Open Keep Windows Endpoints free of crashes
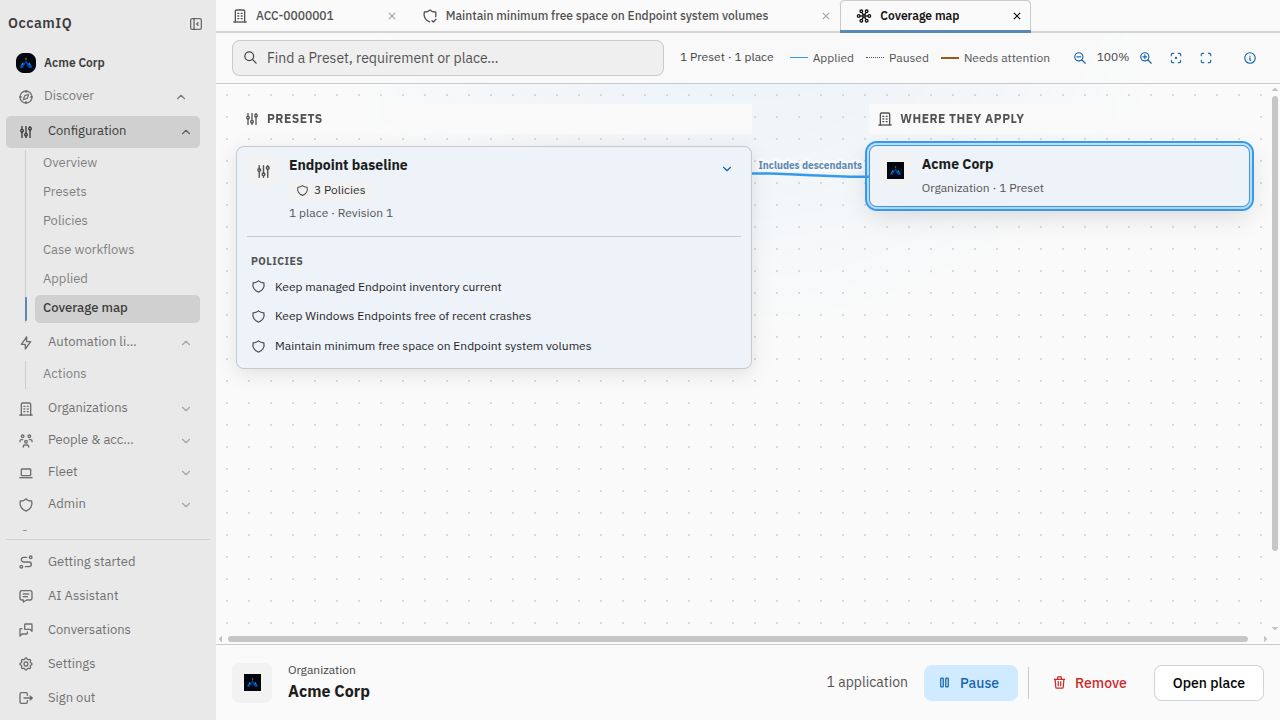The height and width of the screenshot is (720, 1280). coord(403,316)
